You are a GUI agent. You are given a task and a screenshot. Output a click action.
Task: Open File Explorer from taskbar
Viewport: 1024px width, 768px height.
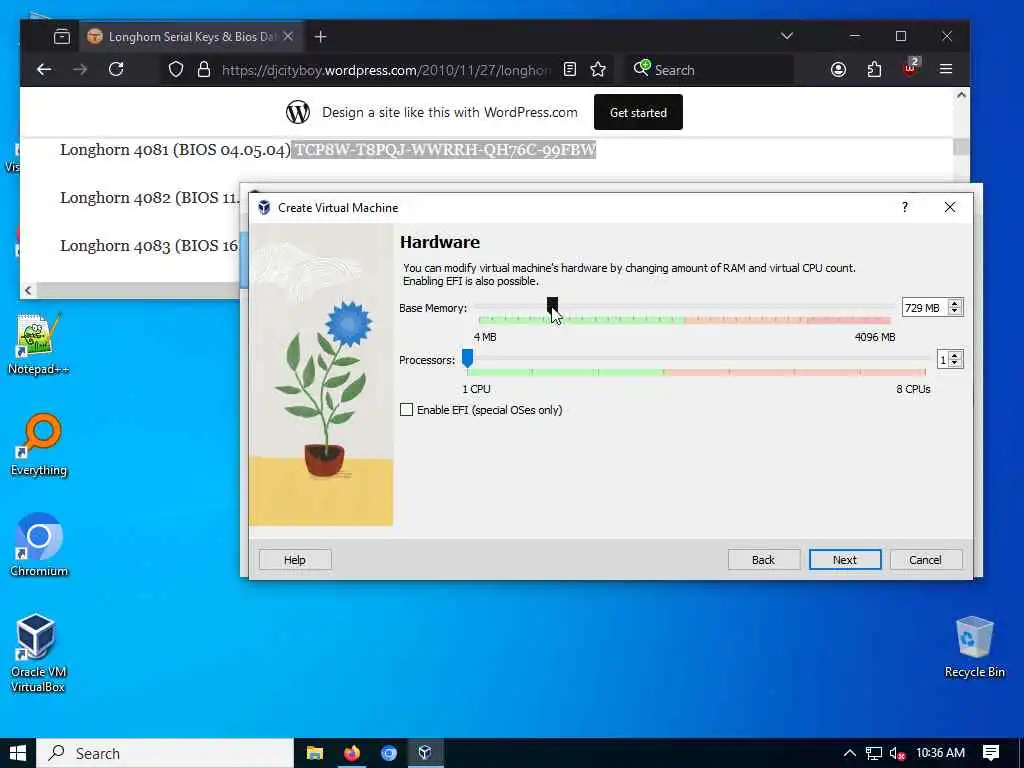[x=315, y=753]
